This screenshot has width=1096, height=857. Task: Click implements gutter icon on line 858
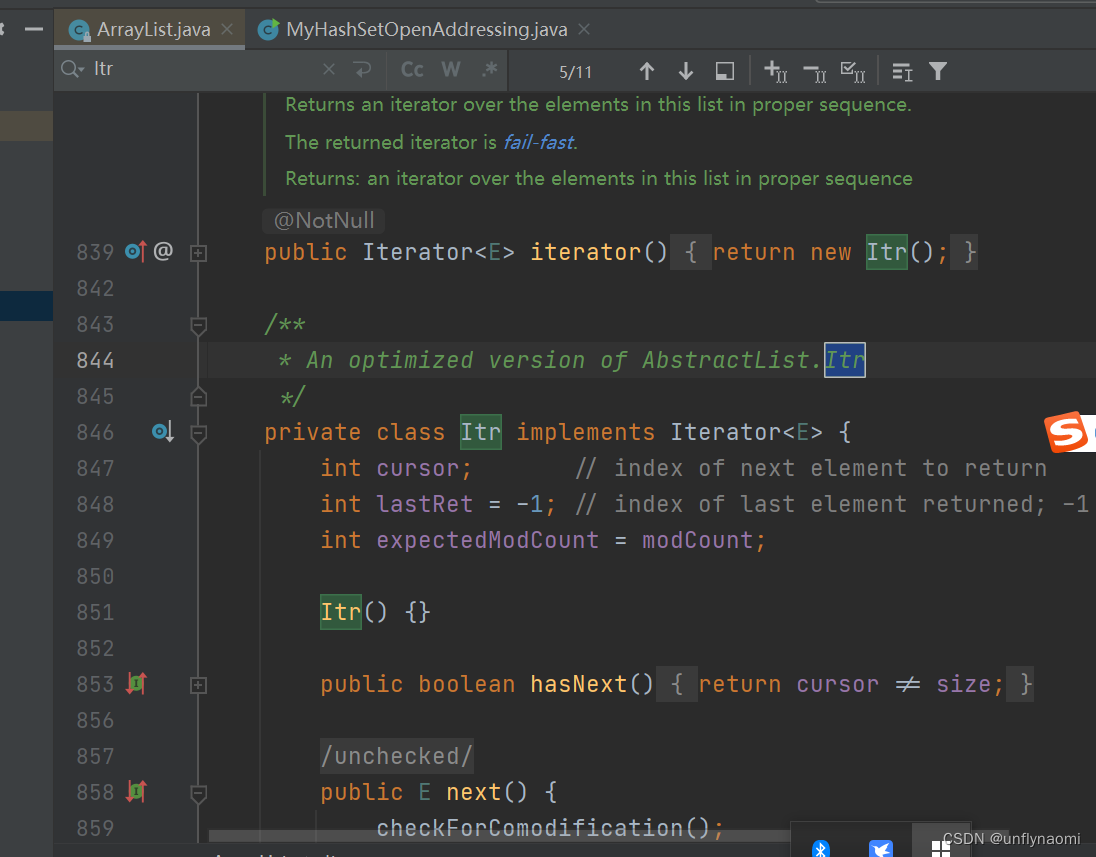(136, 792)
